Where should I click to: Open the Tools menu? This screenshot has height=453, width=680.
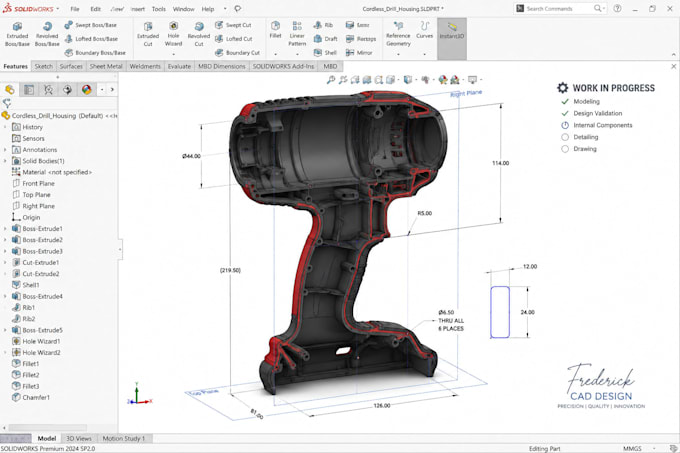click(159, 9)
